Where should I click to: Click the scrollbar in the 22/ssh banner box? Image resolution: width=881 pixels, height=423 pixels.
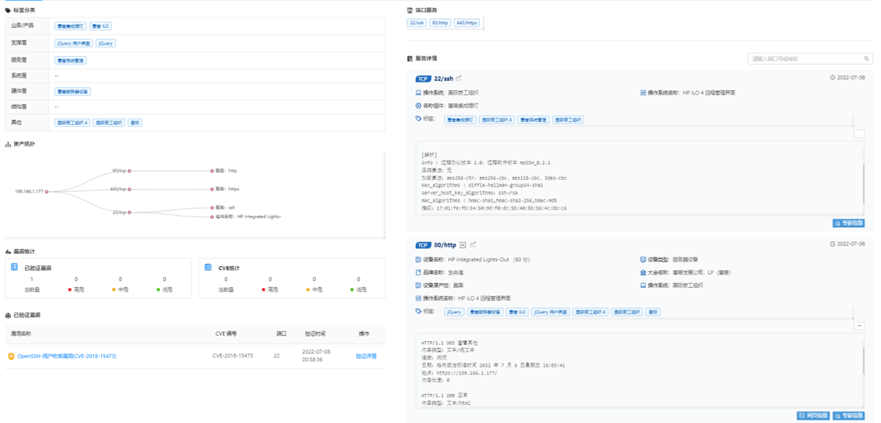tap(863, 180)
